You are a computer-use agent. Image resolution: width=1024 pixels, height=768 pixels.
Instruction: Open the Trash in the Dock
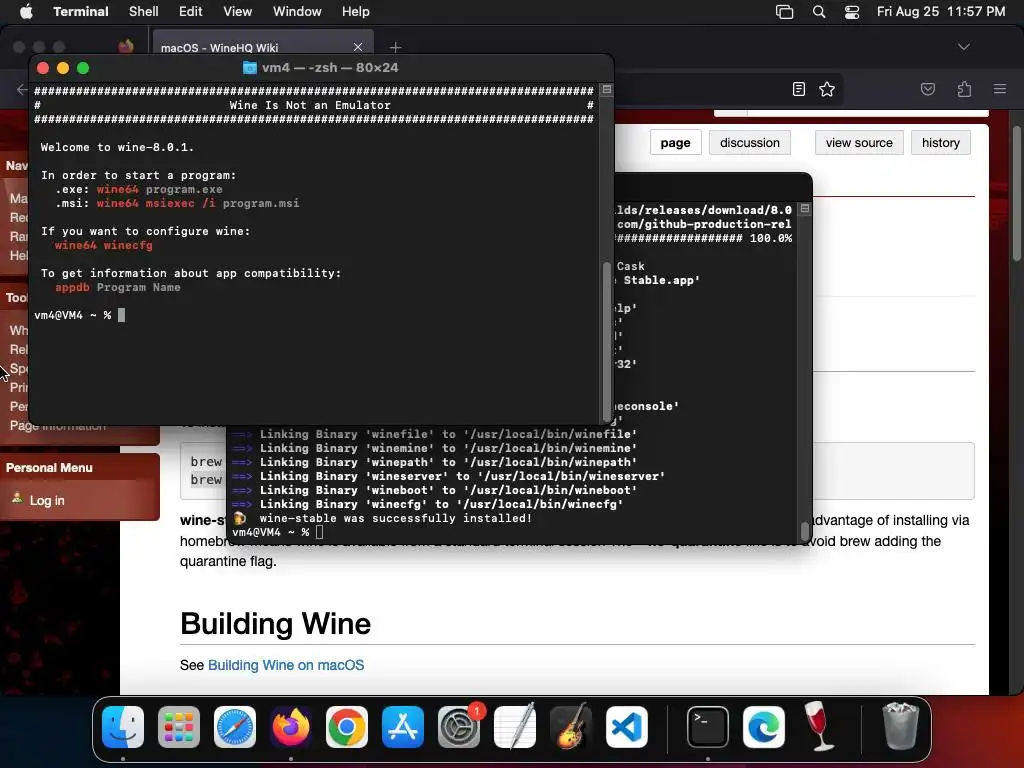(x=901, y=726)
